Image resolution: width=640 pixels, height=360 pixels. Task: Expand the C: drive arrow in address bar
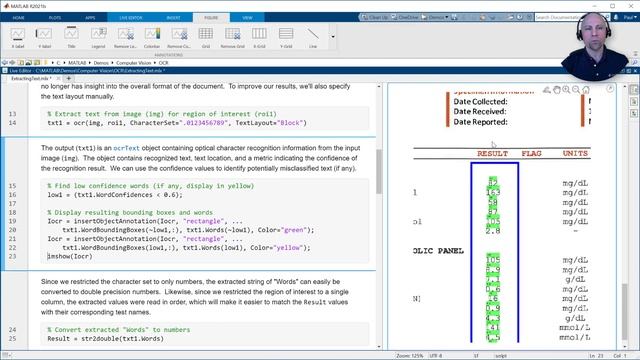[64, 63]
